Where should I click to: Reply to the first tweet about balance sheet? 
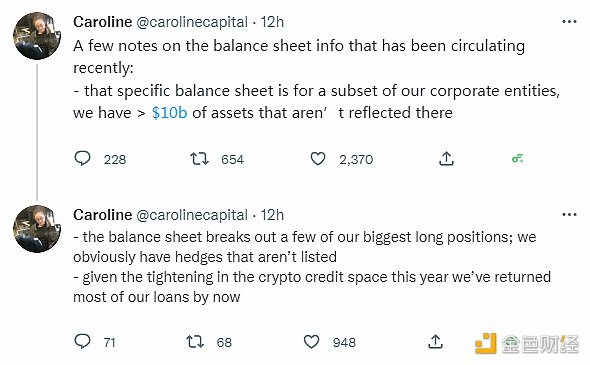pos(82,158)
